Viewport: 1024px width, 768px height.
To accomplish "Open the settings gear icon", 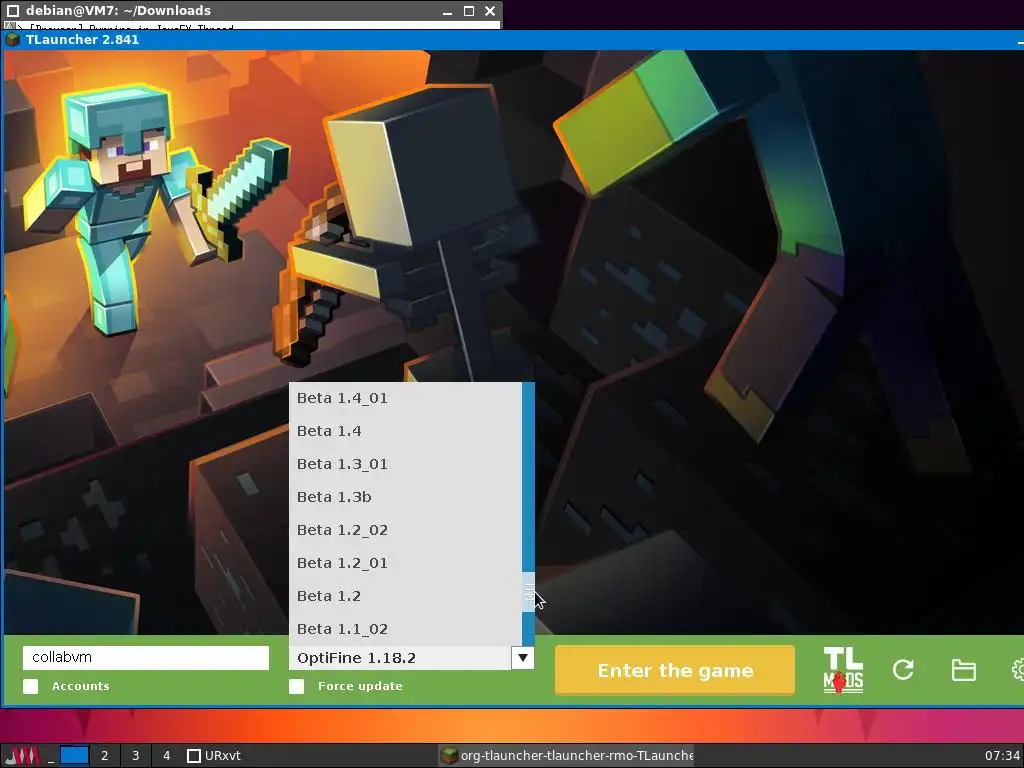I will [1017, 670].
